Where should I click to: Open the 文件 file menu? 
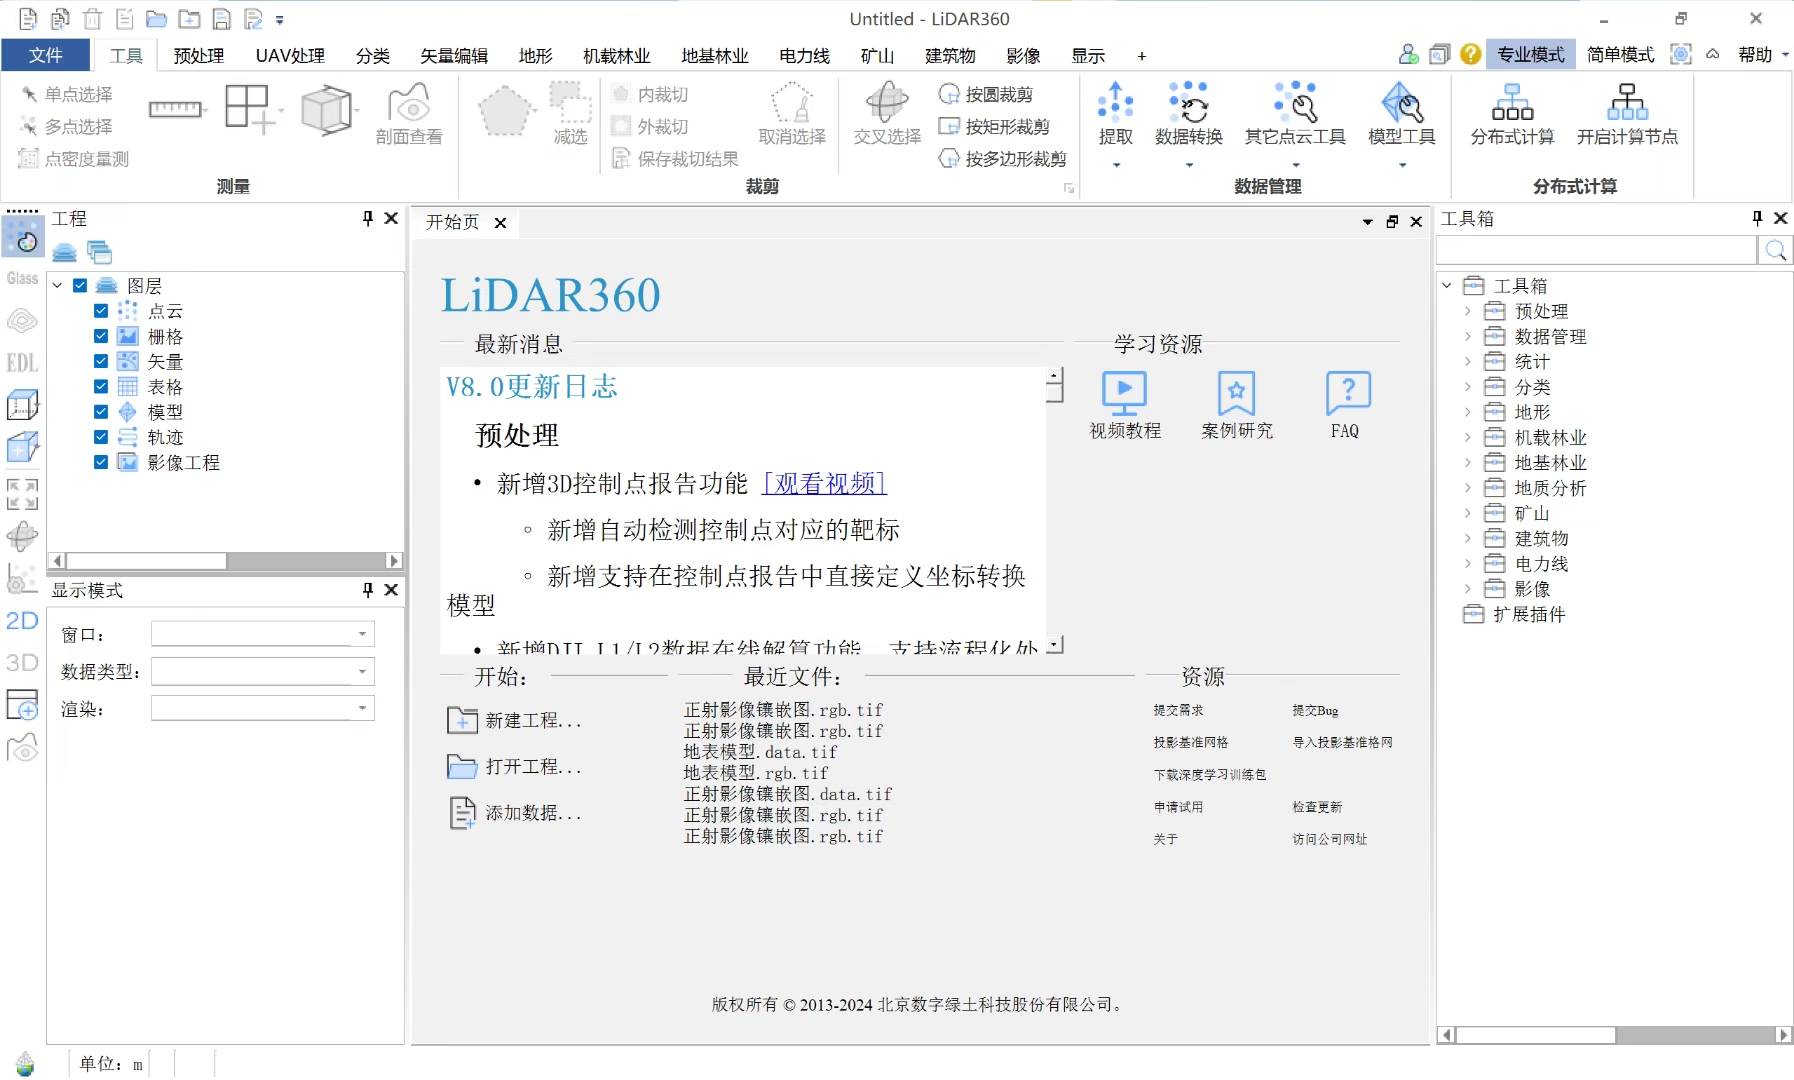coord(45,55)
